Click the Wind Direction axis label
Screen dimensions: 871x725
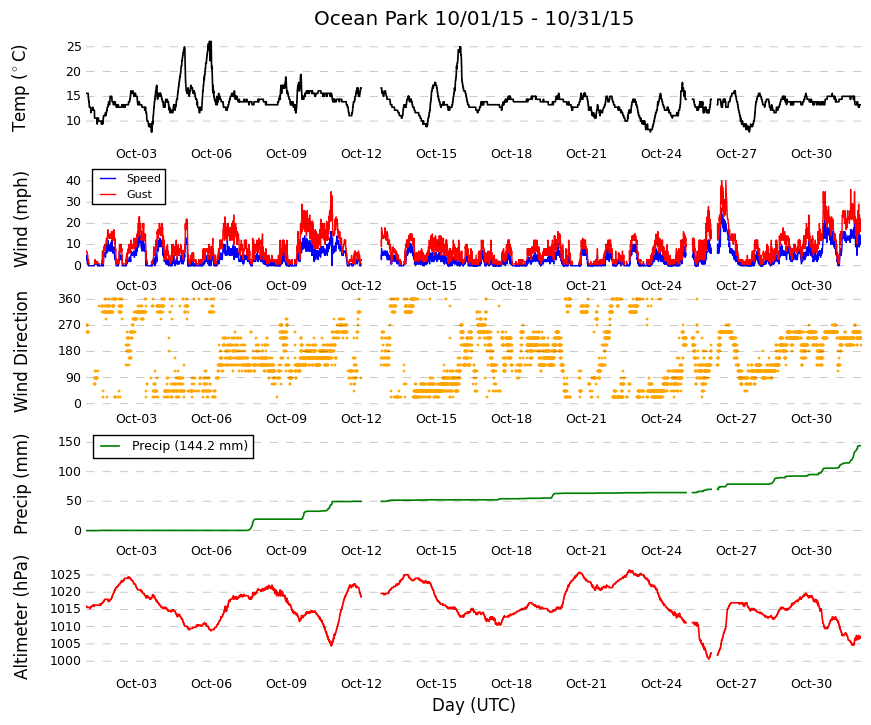point(20,352)
